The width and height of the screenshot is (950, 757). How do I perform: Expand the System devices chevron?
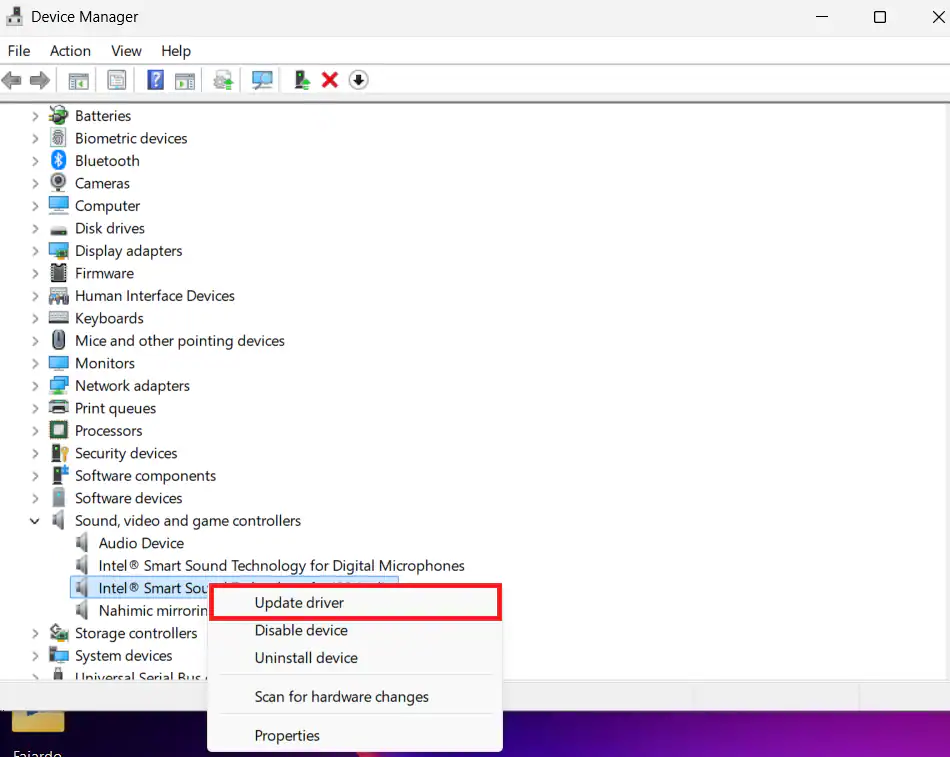coord(35,656)
